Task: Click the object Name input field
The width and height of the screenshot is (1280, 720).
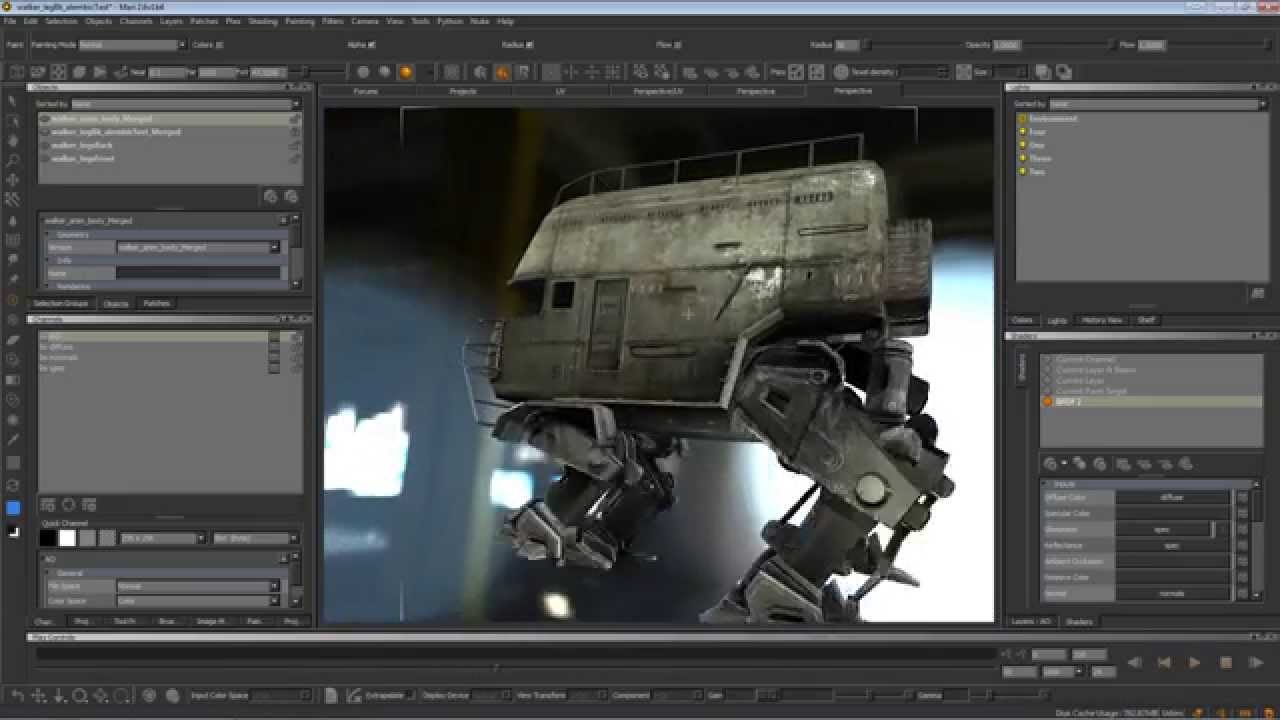Action: point(198,273)
